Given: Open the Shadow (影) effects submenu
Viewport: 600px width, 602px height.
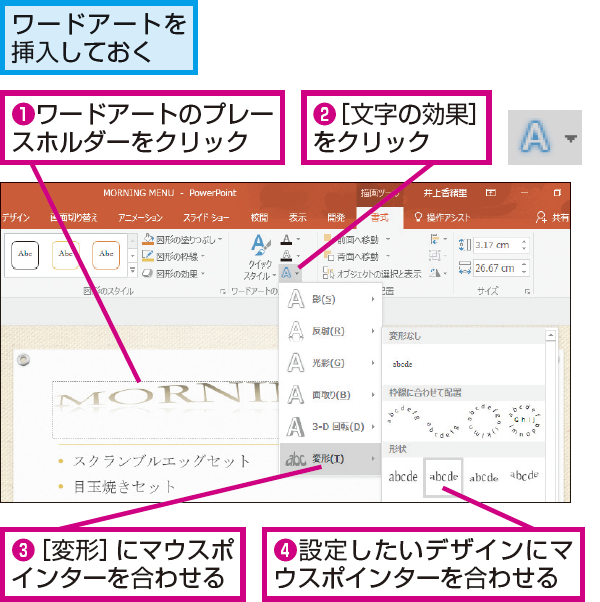Looking at the screenshot, I should click(x=331, y=299).
